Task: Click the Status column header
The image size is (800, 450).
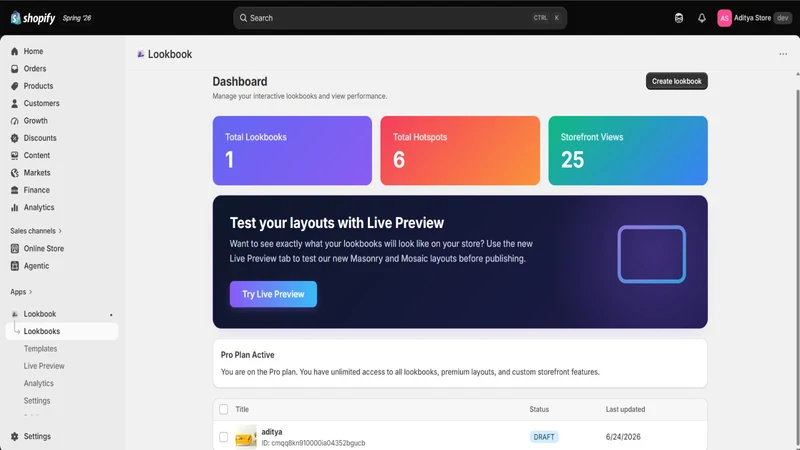Action: click(539, 409)
